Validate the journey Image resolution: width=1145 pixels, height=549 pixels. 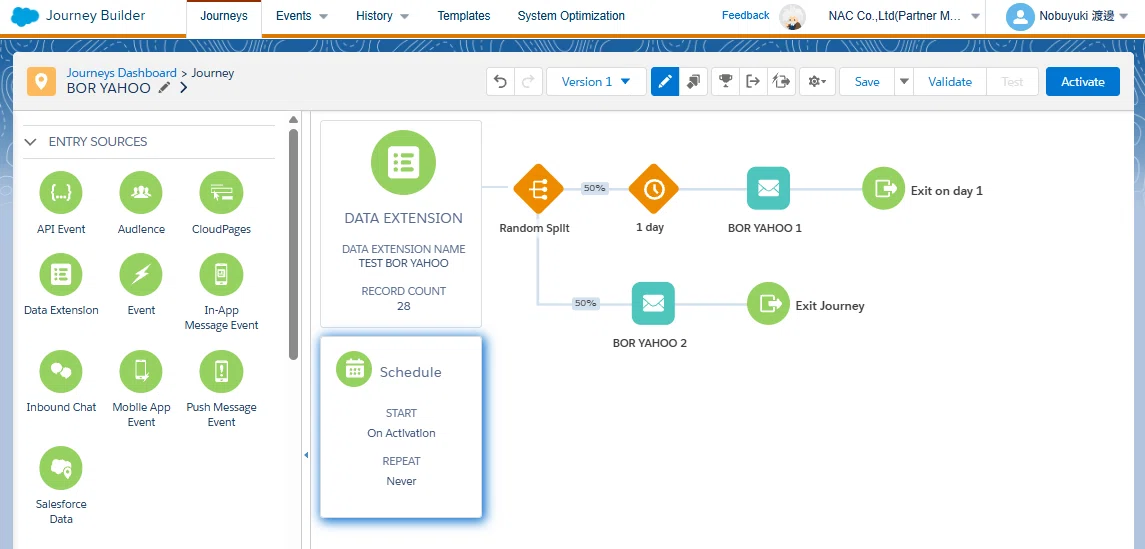coord(950,82)
